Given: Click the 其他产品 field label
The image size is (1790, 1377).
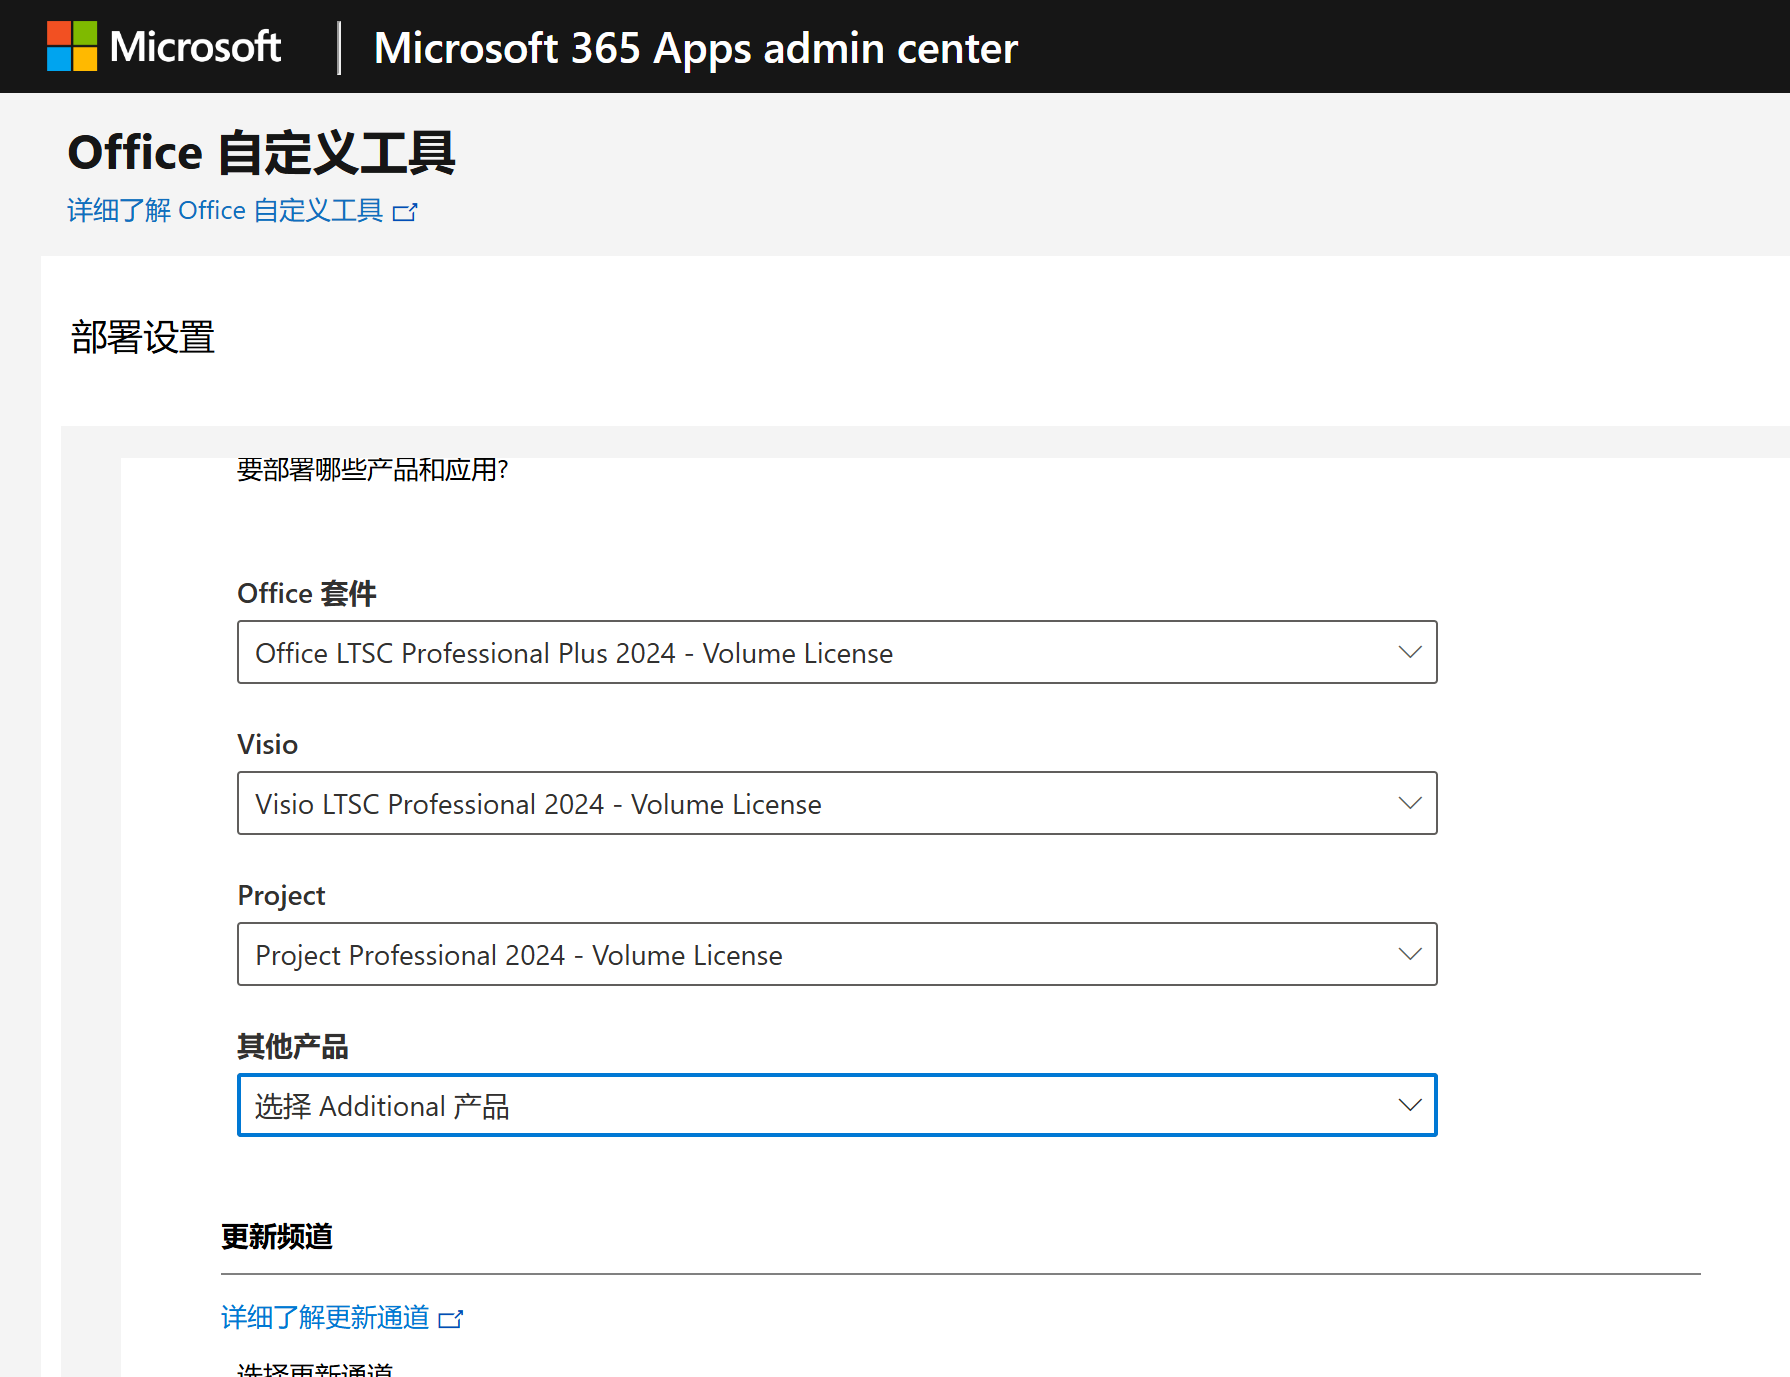Looking at the screenshot, I should click(x=292, y=1046).
